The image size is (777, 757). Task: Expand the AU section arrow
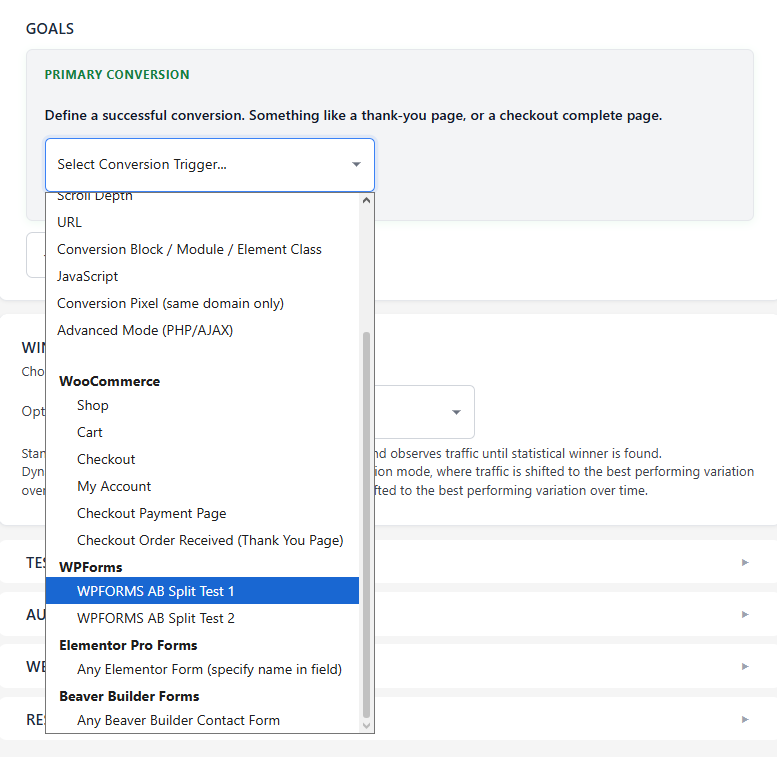pyautogui.click(x=745, y=614)
